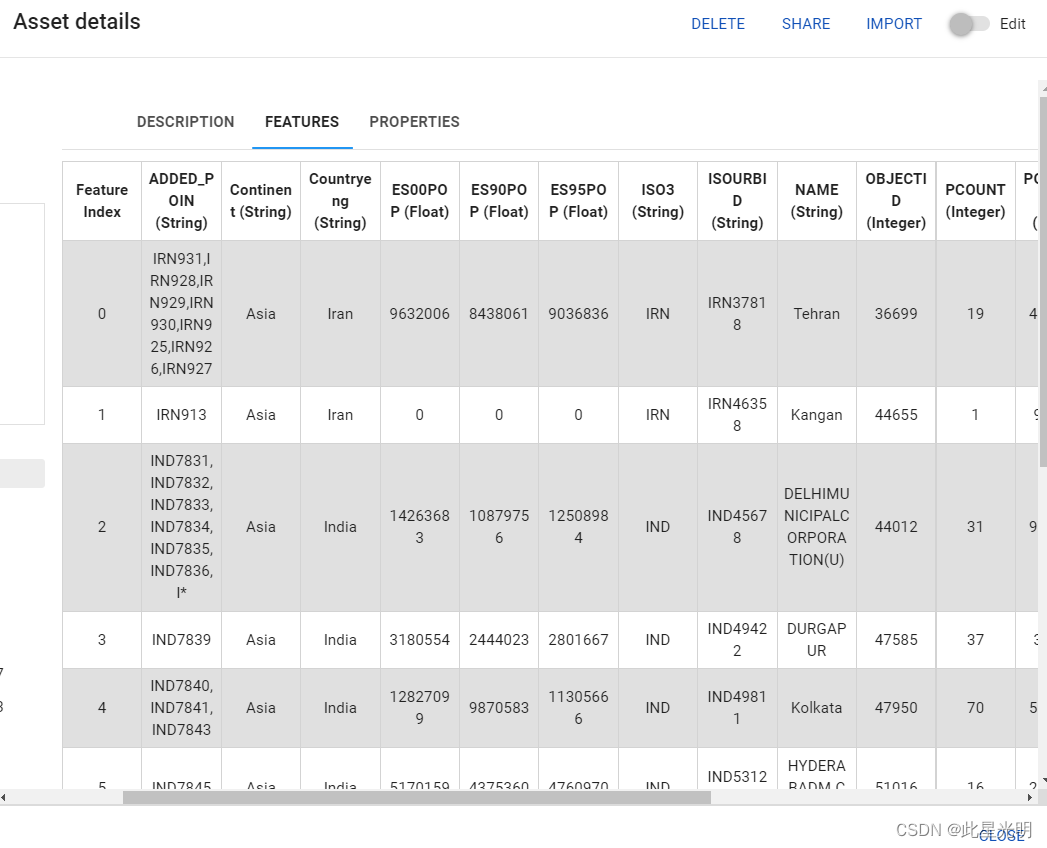
Task: Select the FEATURES tab
Action: point(302,122)
